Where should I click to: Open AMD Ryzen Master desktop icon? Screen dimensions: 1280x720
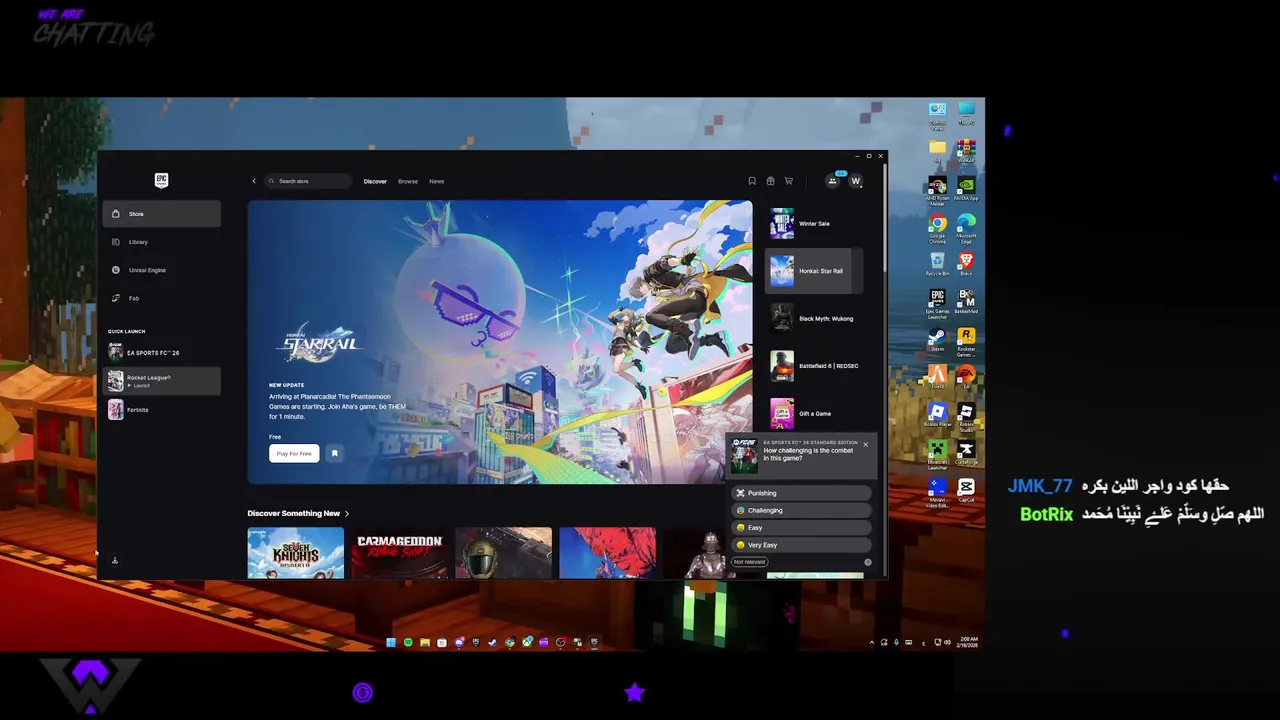pos(937,190)
